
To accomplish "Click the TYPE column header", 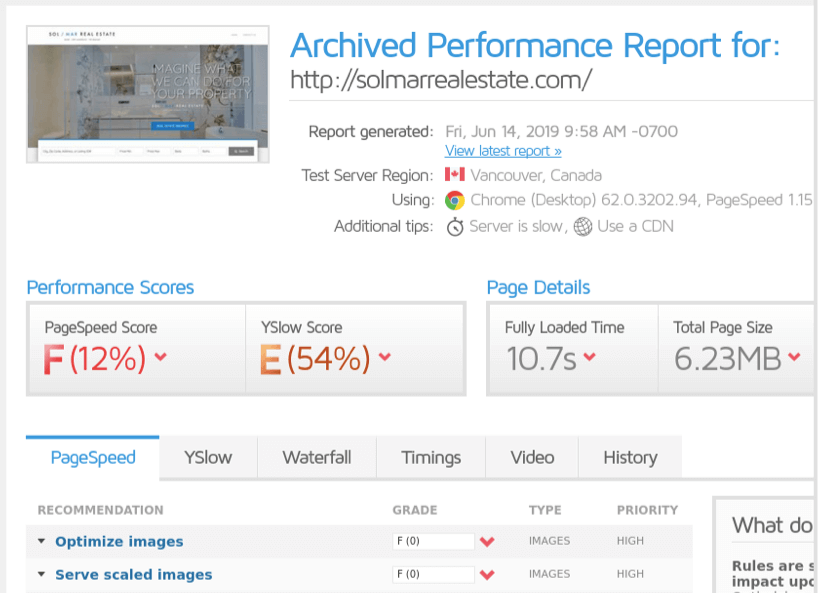I will (545, 510).
